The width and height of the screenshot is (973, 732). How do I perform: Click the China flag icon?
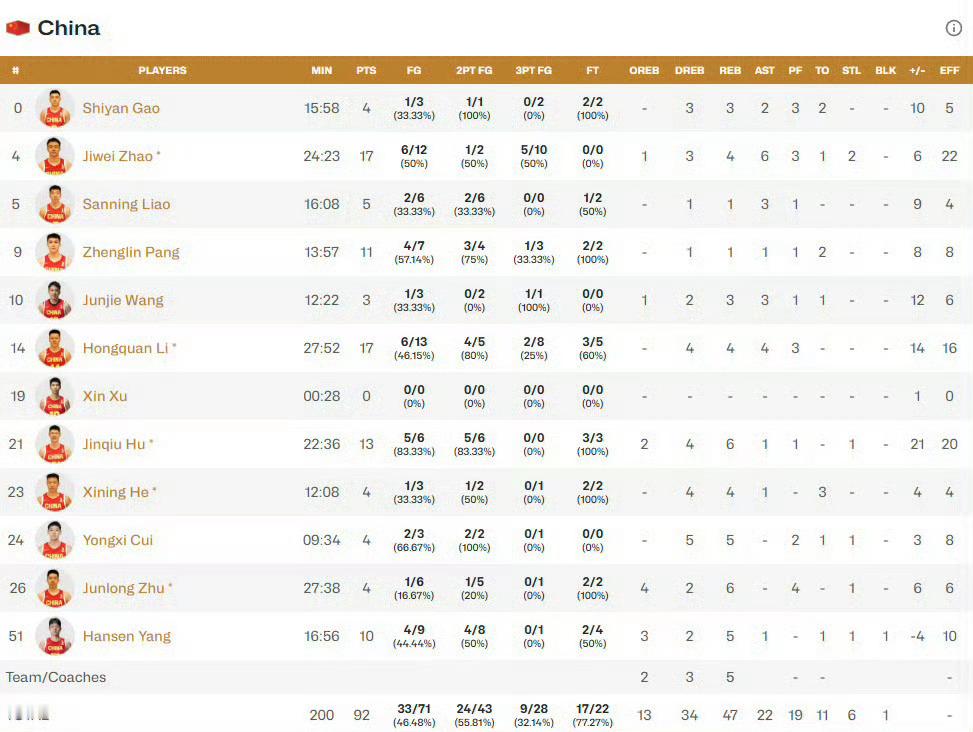click(x=18, y=28)
